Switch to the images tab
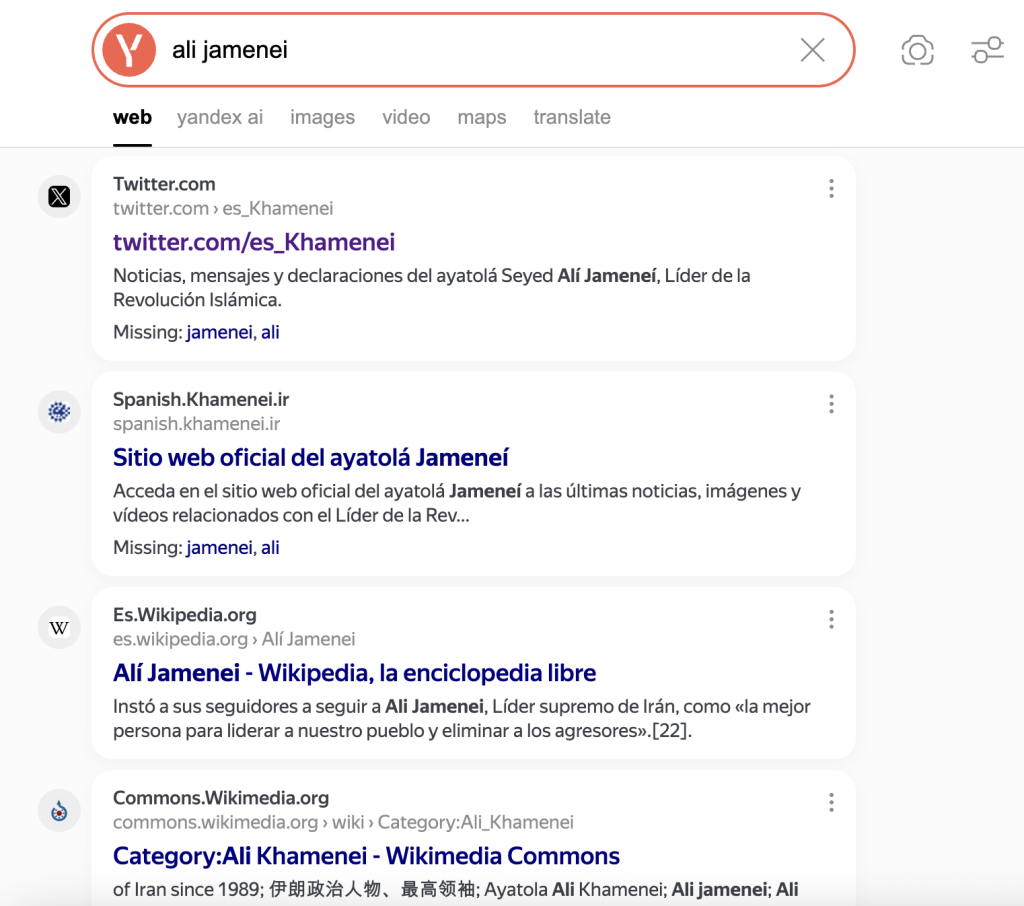Screen dimensions: 1024x906 [323, 118]
